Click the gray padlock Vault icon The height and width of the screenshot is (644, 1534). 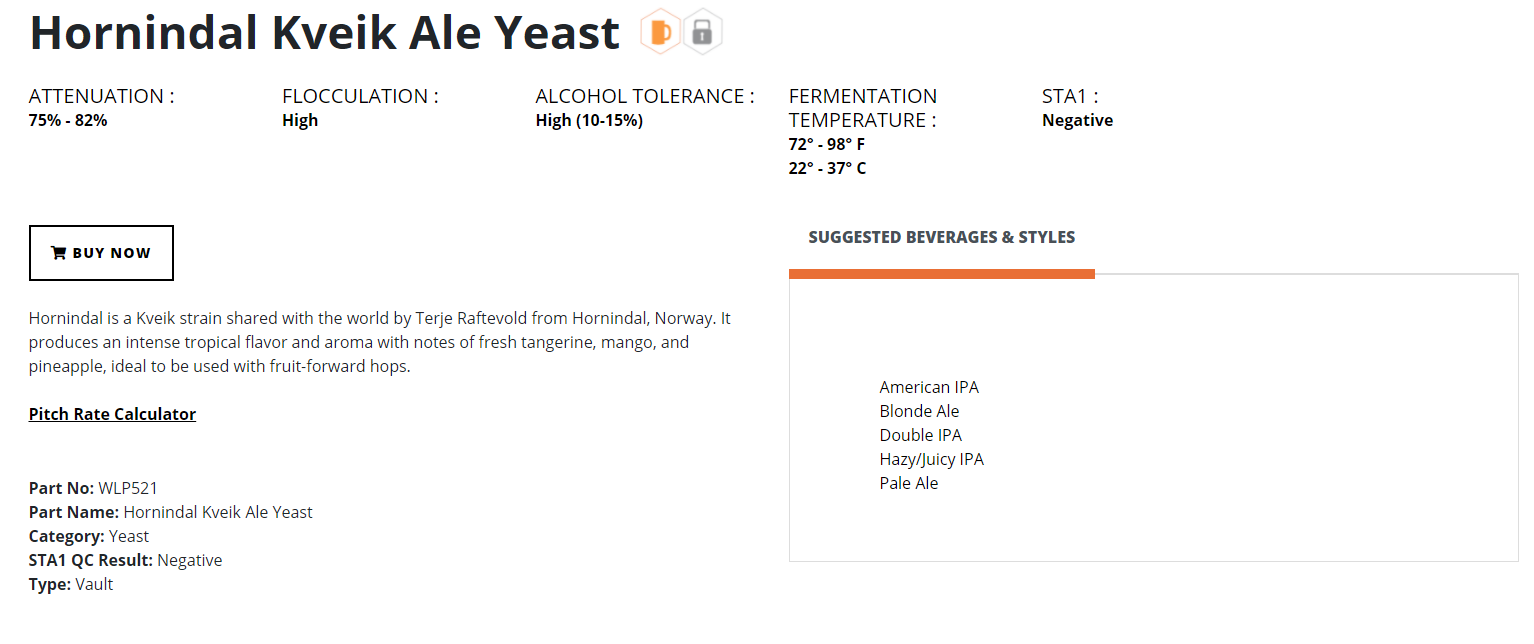click(x=703, y=31)
